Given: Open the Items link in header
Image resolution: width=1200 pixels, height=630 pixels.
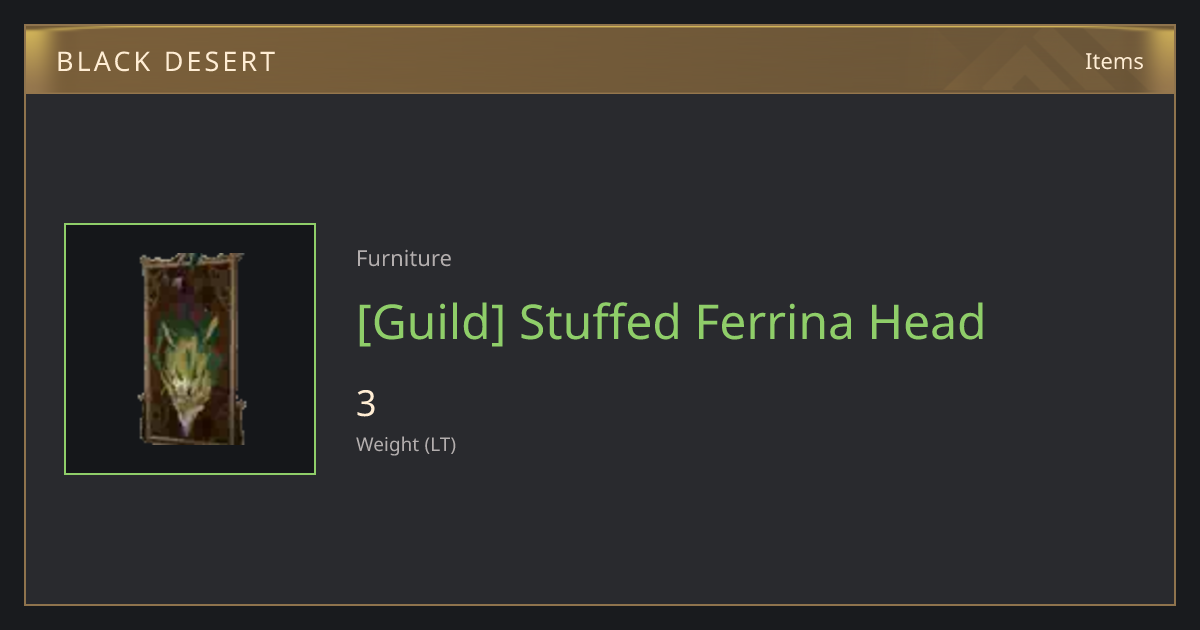Looking at the screenshot, I should (x=1114, y=61).
